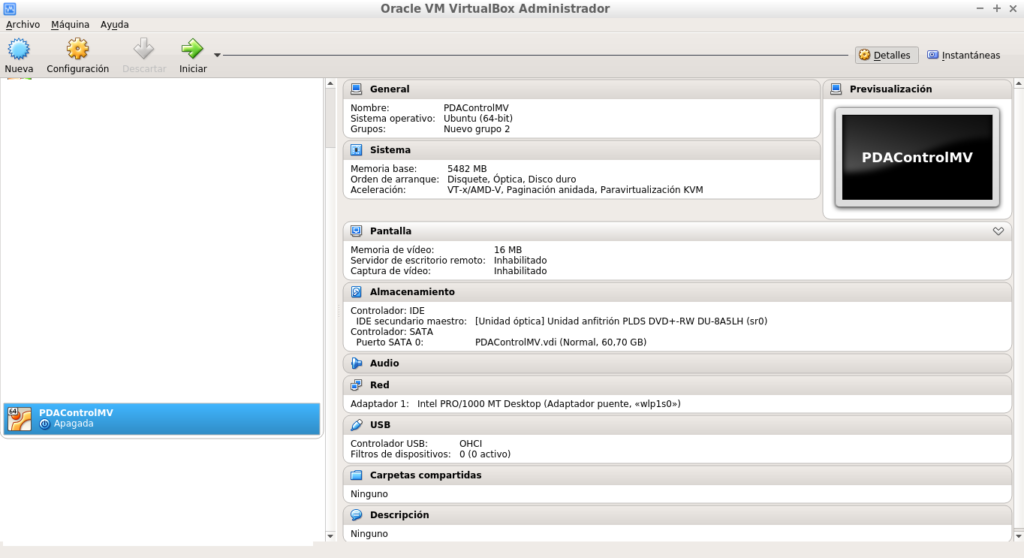Viewport: 1024px width, 558px height.
Task: Start the VM with the Iniciar arrow
Action: pos(192,48)
